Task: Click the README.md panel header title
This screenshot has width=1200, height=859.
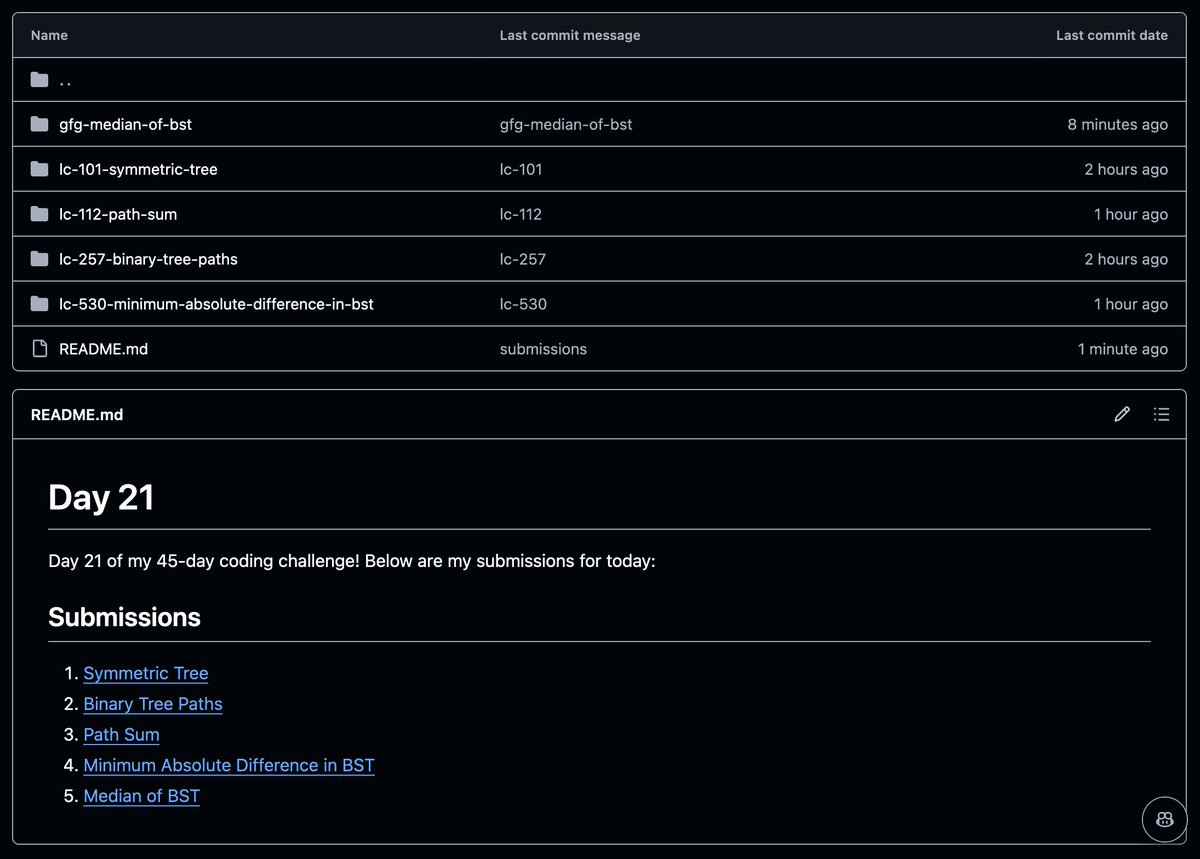Action: point(77,414)
